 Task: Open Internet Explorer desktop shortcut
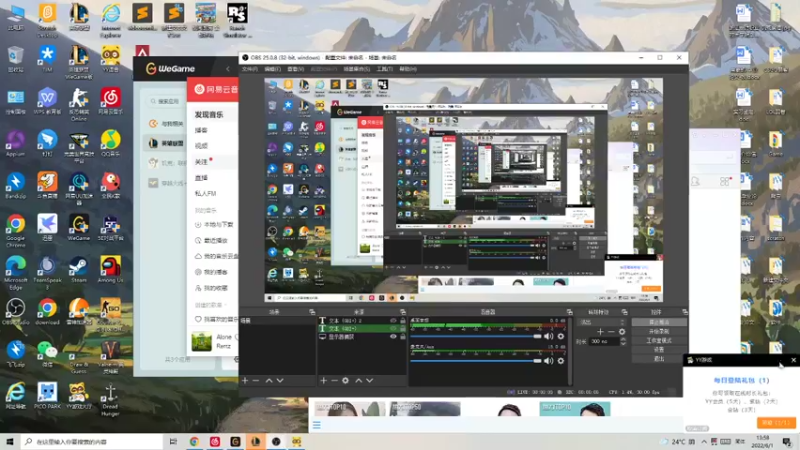[110, 20]
